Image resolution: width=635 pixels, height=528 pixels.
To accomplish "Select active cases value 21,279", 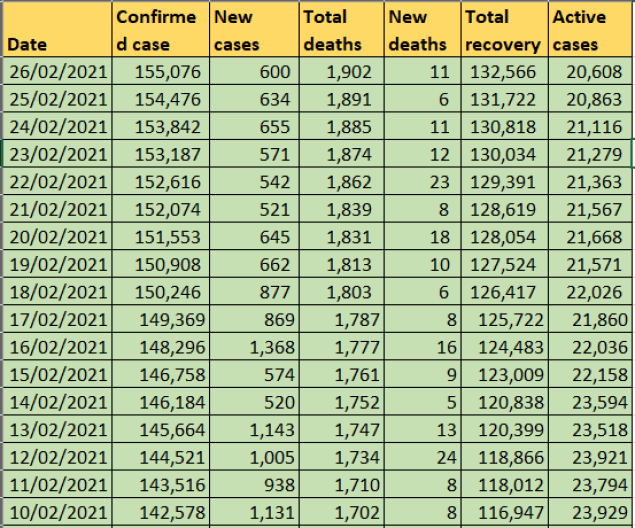I will pyautogui.click(x=589, y=154).
